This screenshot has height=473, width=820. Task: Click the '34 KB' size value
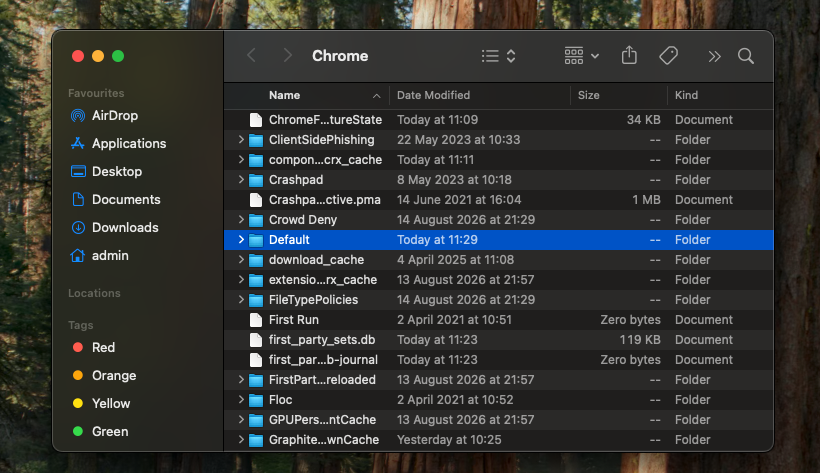coord(644,120)
